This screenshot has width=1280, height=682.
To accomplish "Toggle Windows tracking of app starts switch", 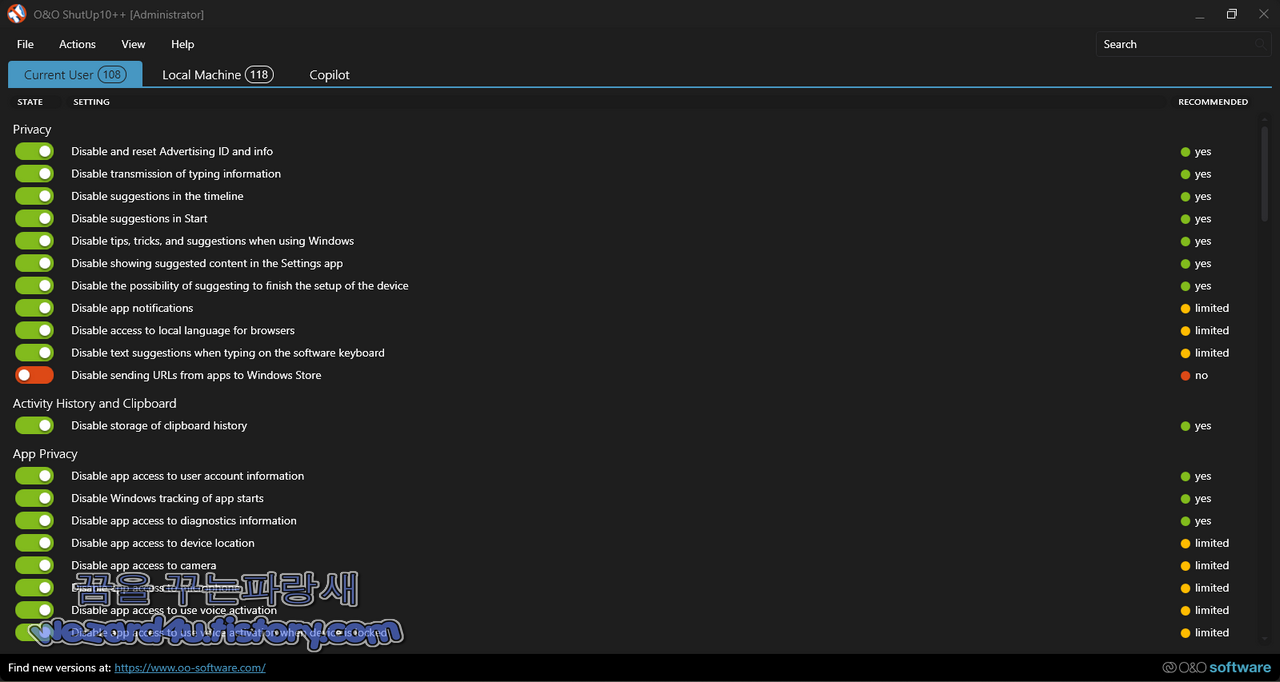I will tap(34, 498).
